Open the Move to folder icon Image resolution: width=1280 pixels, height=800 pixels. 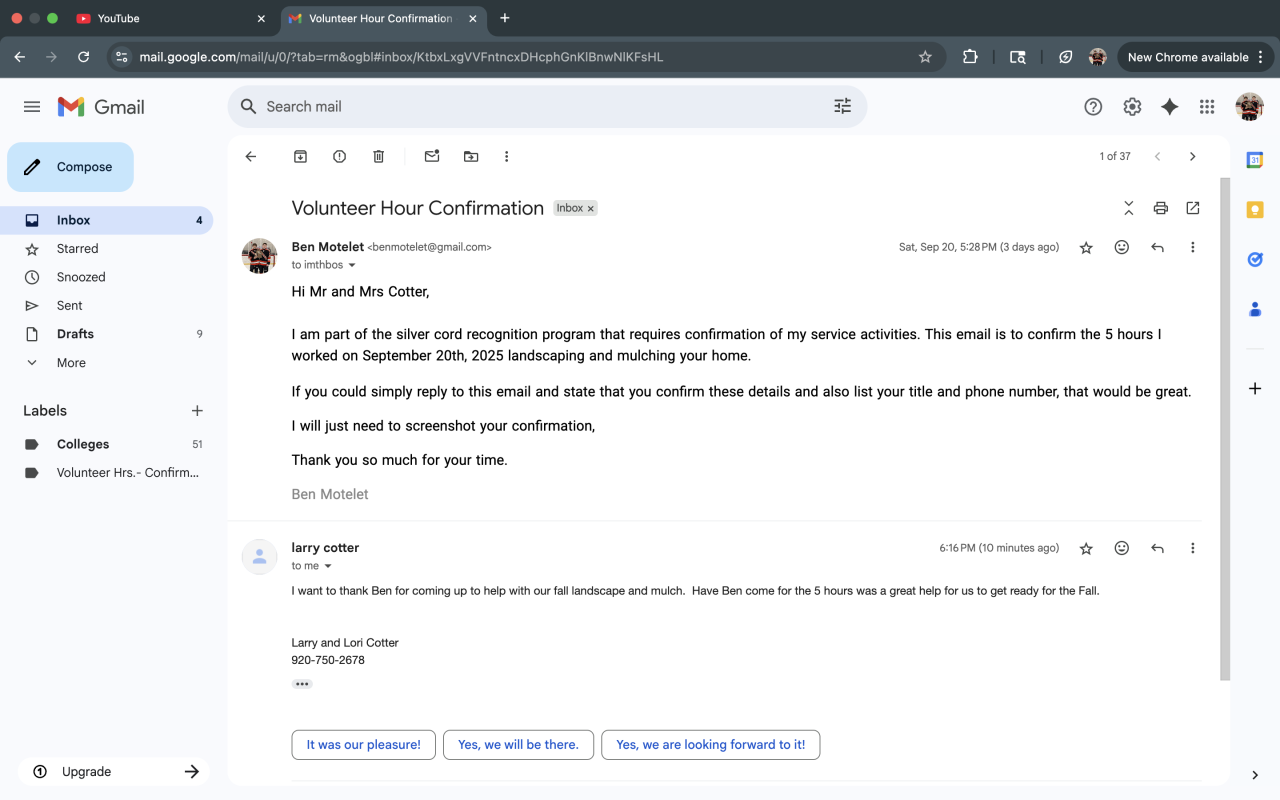point(471,156)
